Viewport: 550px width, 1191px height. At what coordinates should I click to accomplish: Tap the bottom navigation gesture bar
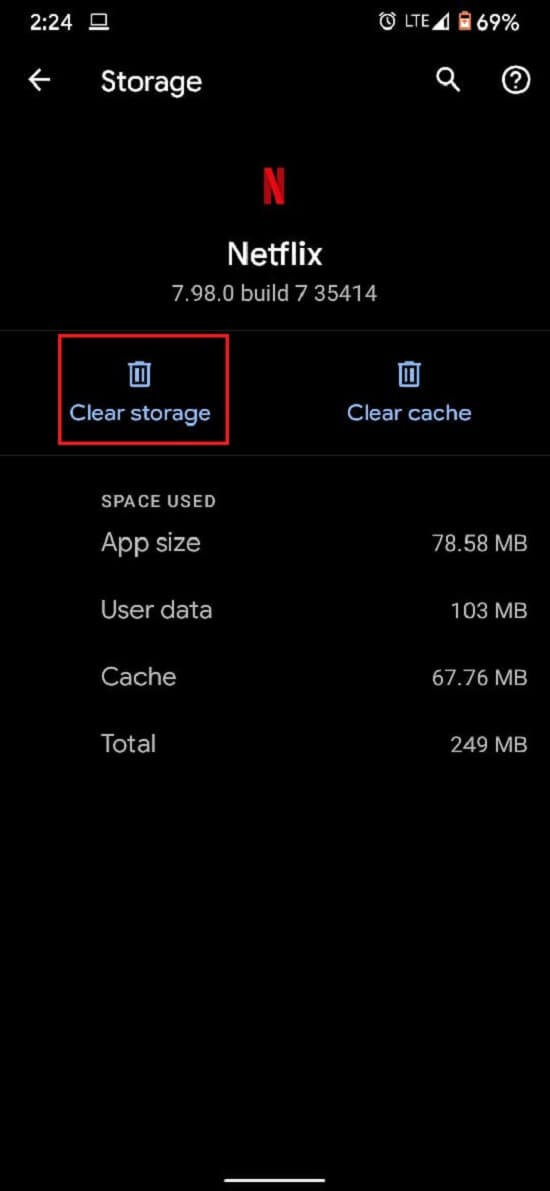pyautogui.click(x=274, y=1180)
